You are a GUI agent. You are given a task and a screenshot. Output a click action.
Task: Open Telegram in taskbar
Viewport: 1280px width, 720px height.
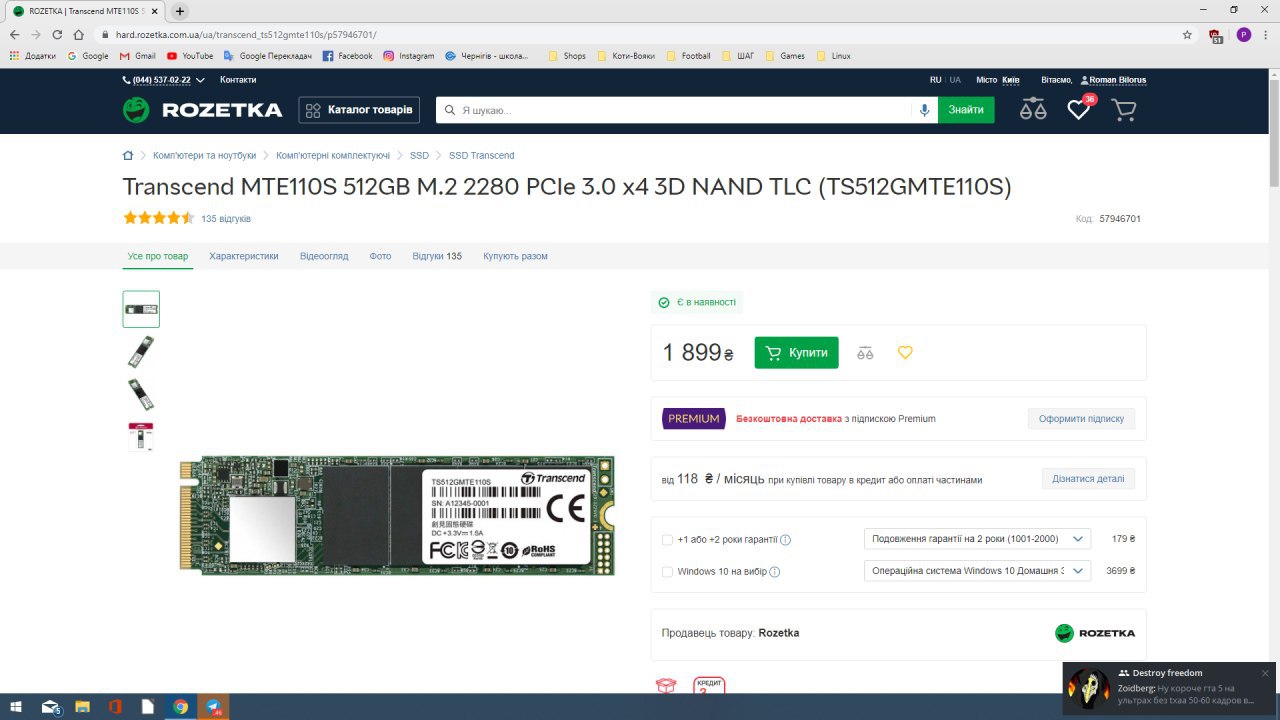(214, 706)
